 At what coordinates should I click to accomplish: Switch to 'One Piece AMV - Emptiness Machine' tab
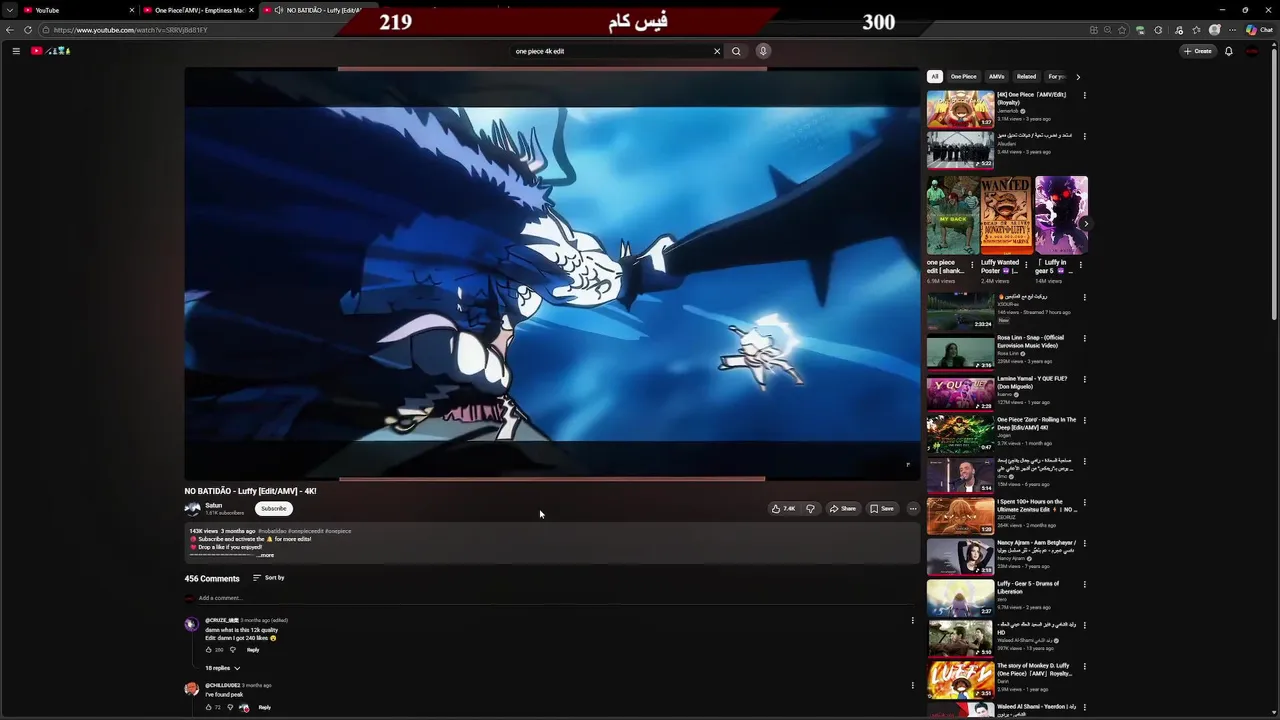(198, 10)
